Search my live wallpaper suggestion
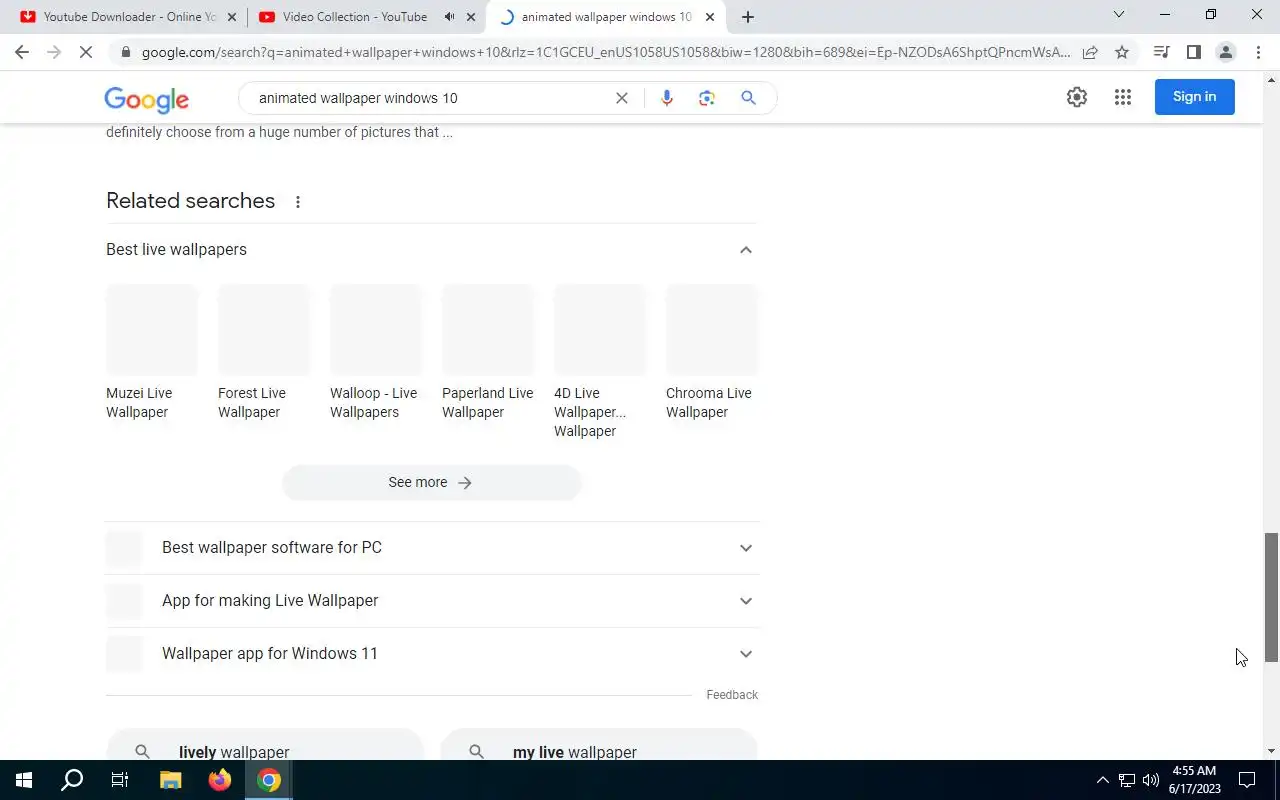1280x800 pixels. click(x=599, y=745)
